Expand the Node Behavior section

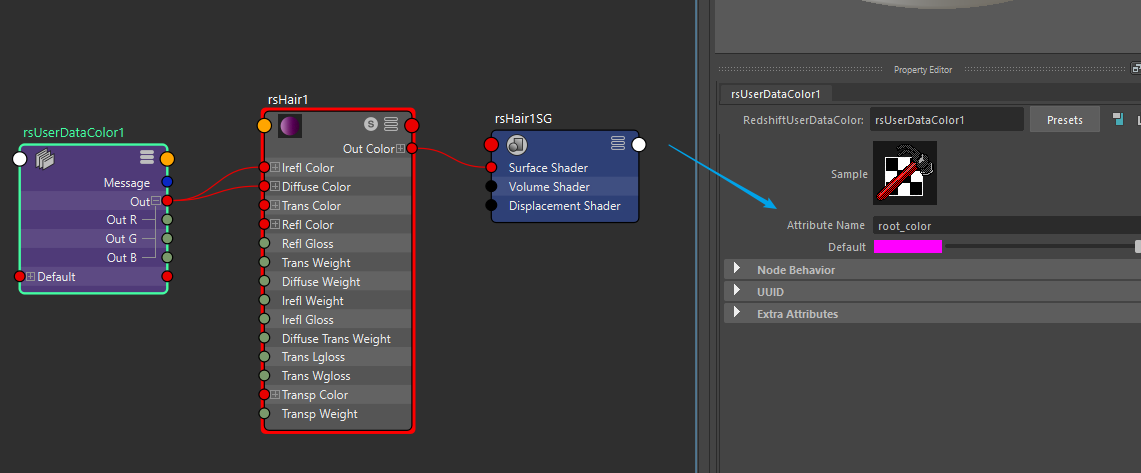click(x=736, y=269)
